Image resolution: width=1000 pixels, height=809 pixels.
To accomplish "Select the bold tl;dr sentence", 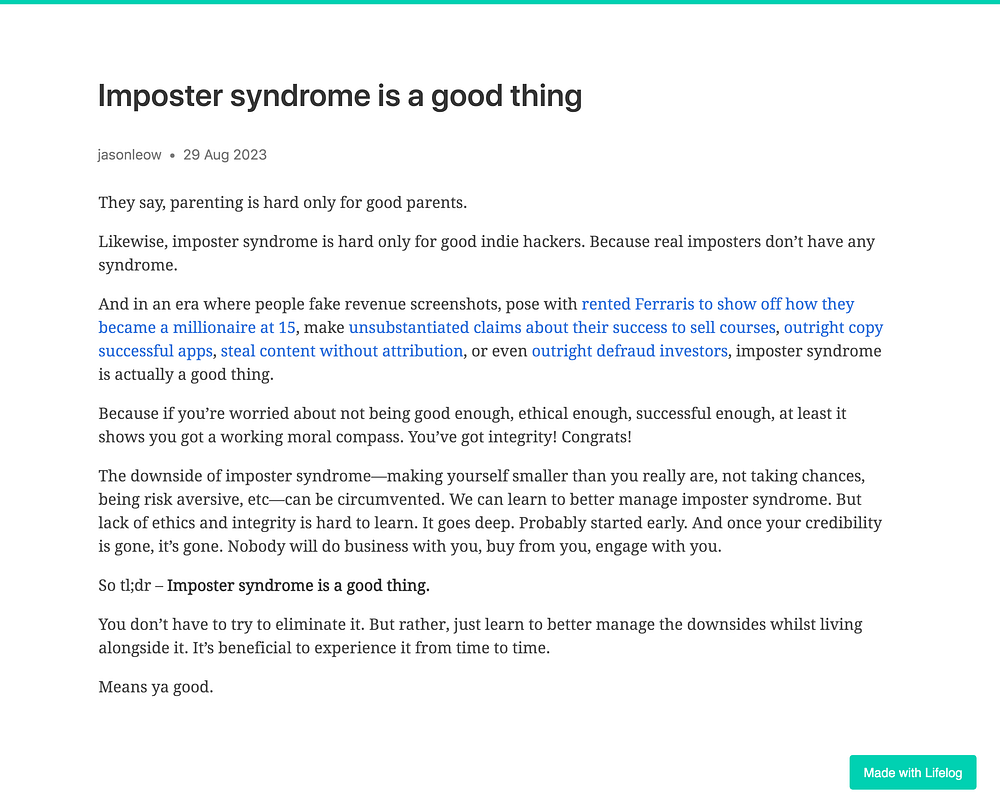I will [x=298, y=586].
